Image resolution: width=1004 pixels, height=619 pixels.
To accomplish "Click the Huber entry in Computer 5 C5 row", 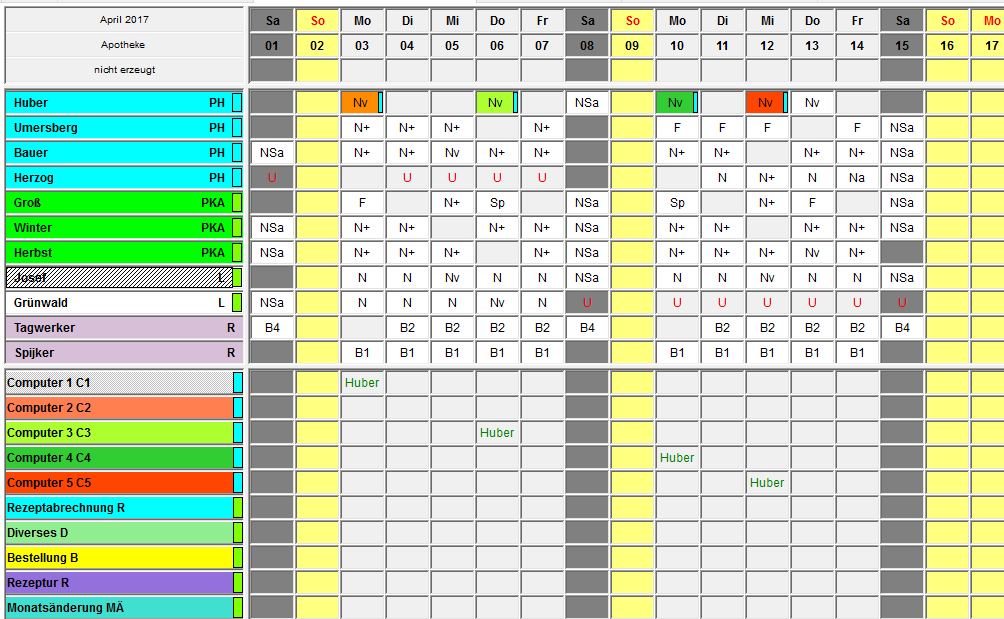I will pyautogui.click(x=767, y=483).
